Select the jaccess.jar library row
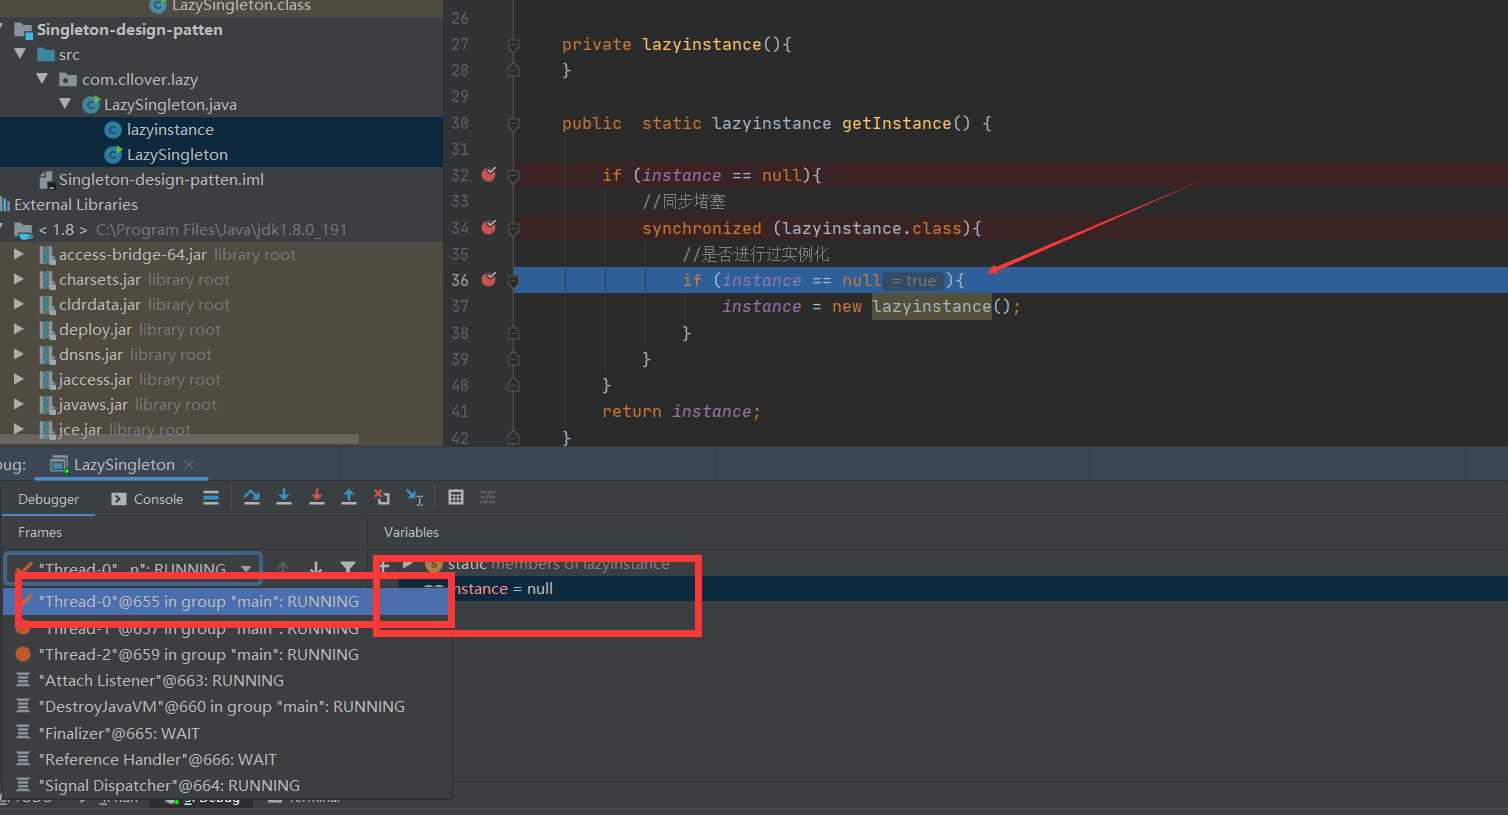Viewport: 1508px width, 815px height. click(221, 380)
